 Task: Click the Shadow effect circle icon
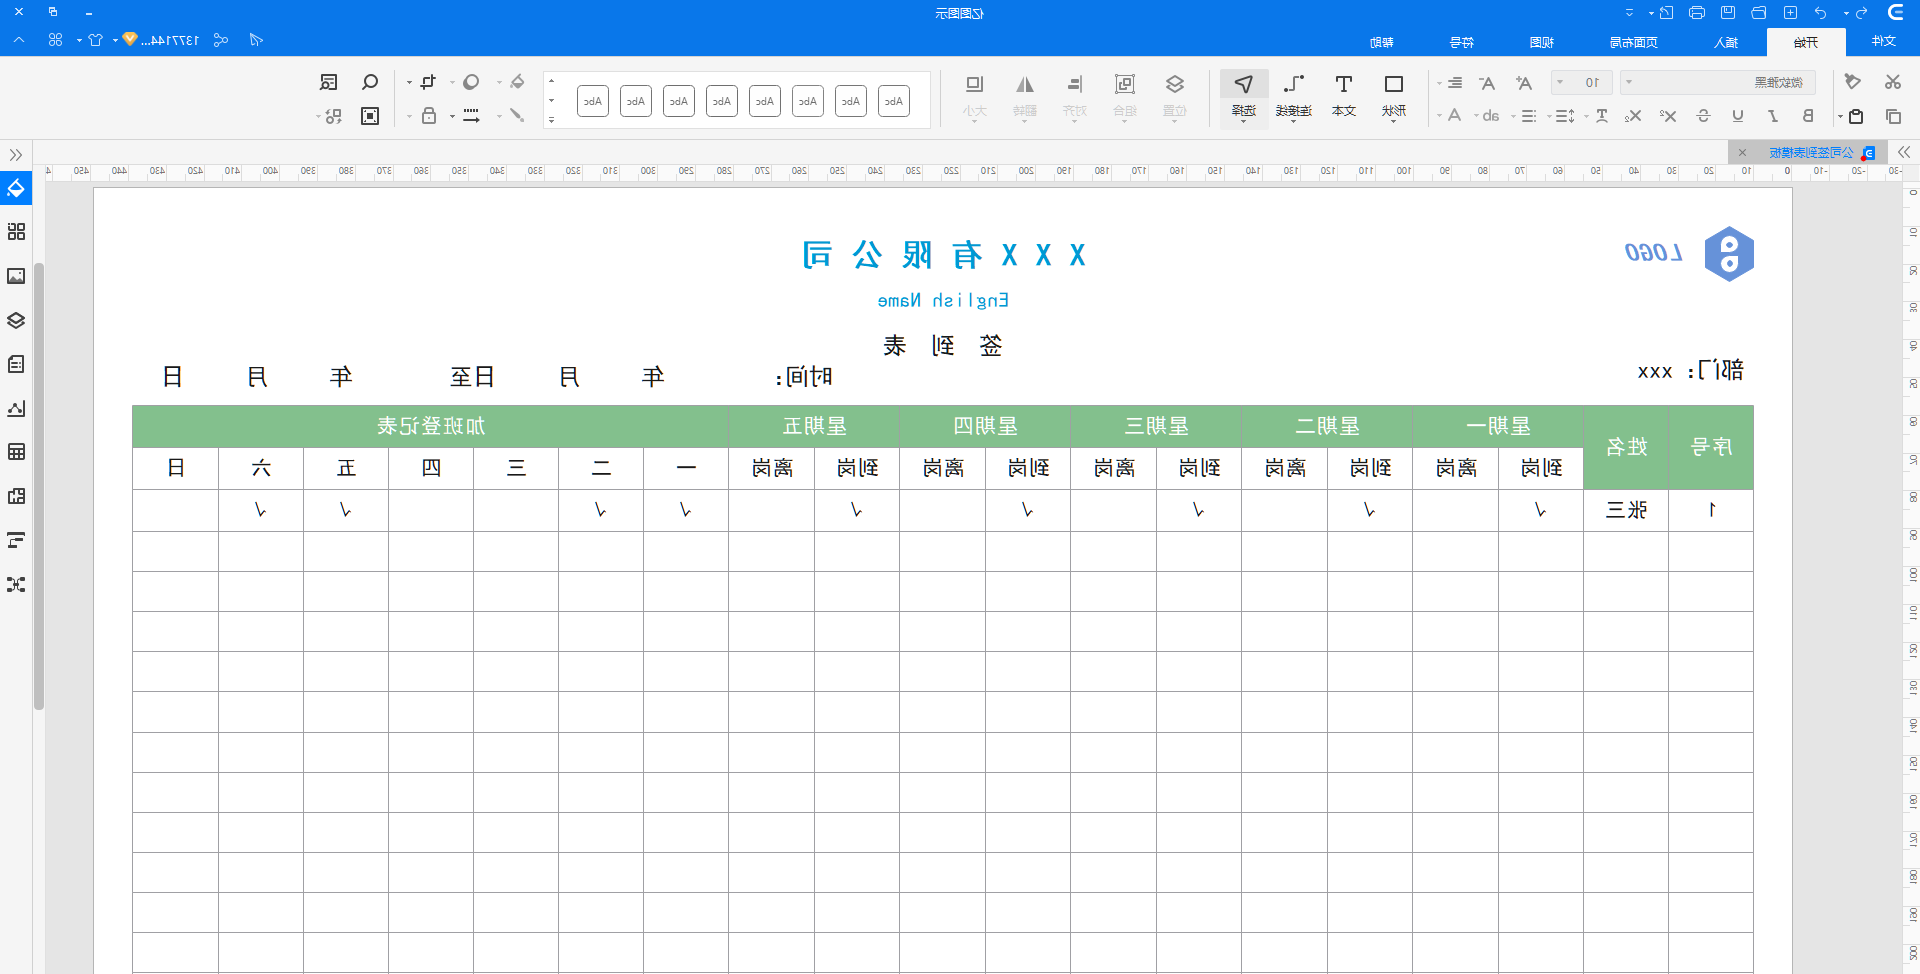(x=471, y=82)
